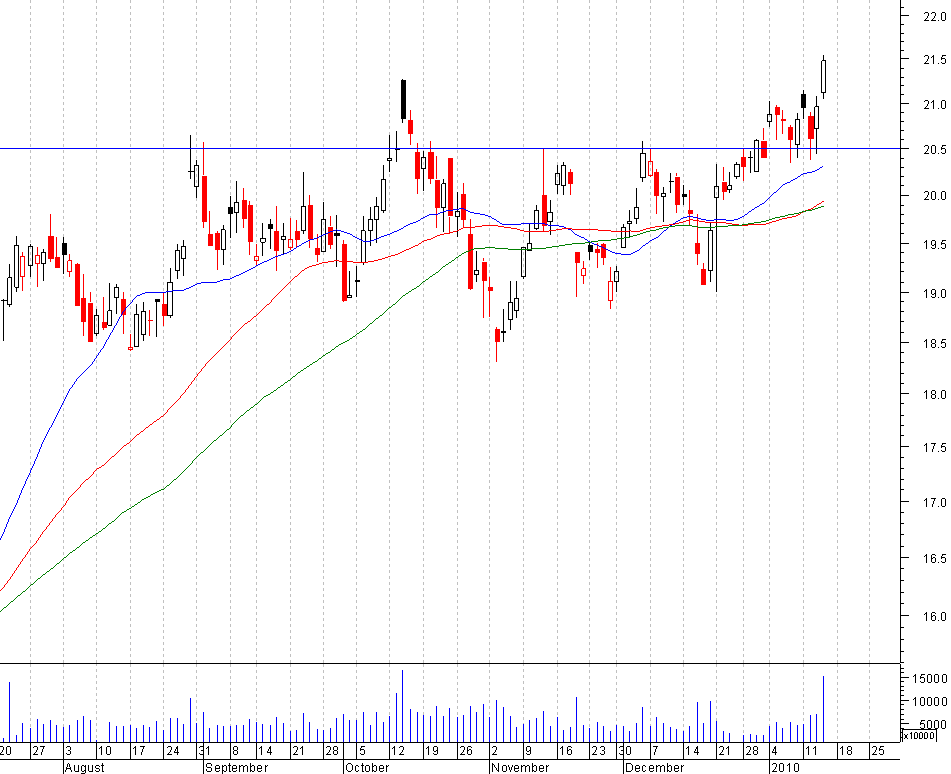The height and width of the screenshot is (774, 951).
Task: Click the 26 date label on time axis
Action: [465, 750]
